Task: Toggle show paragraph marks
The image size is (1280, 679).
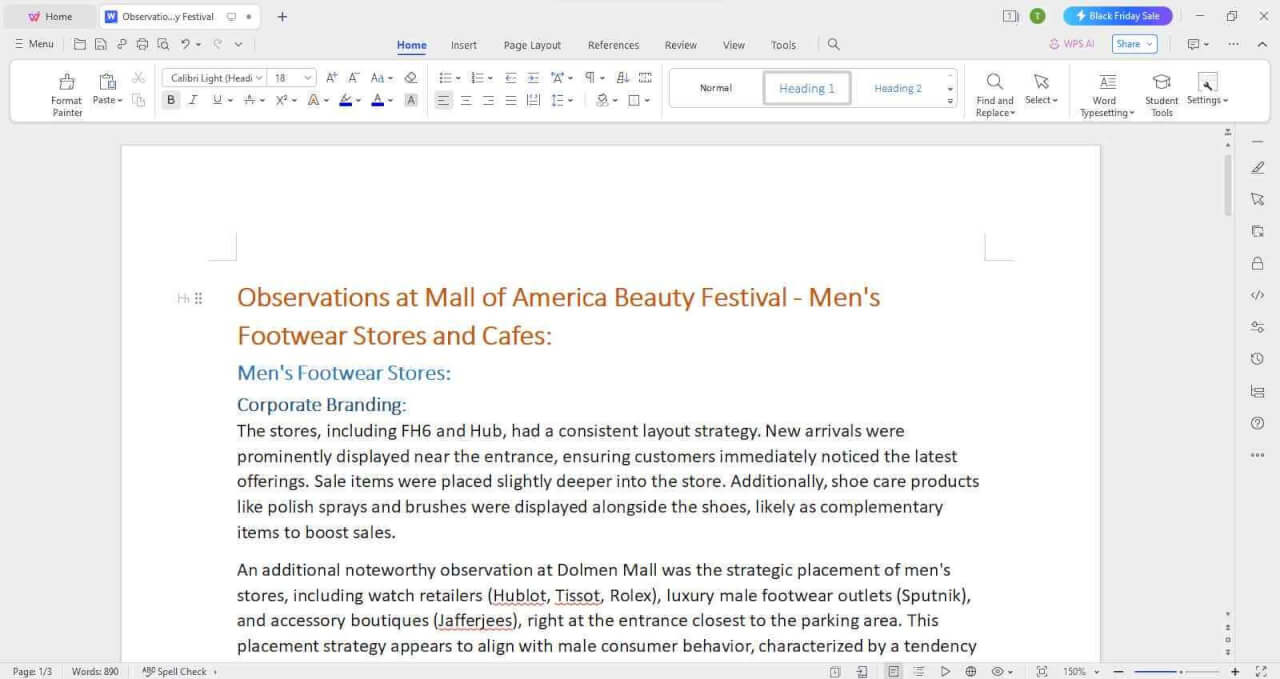Action: (591, 77)
